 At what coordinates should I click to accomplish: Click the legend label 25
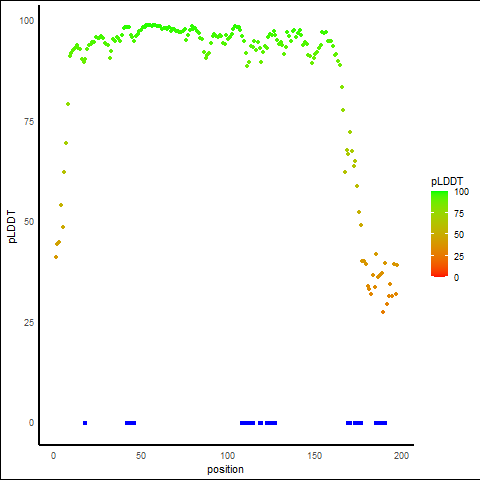pos(459,257)
